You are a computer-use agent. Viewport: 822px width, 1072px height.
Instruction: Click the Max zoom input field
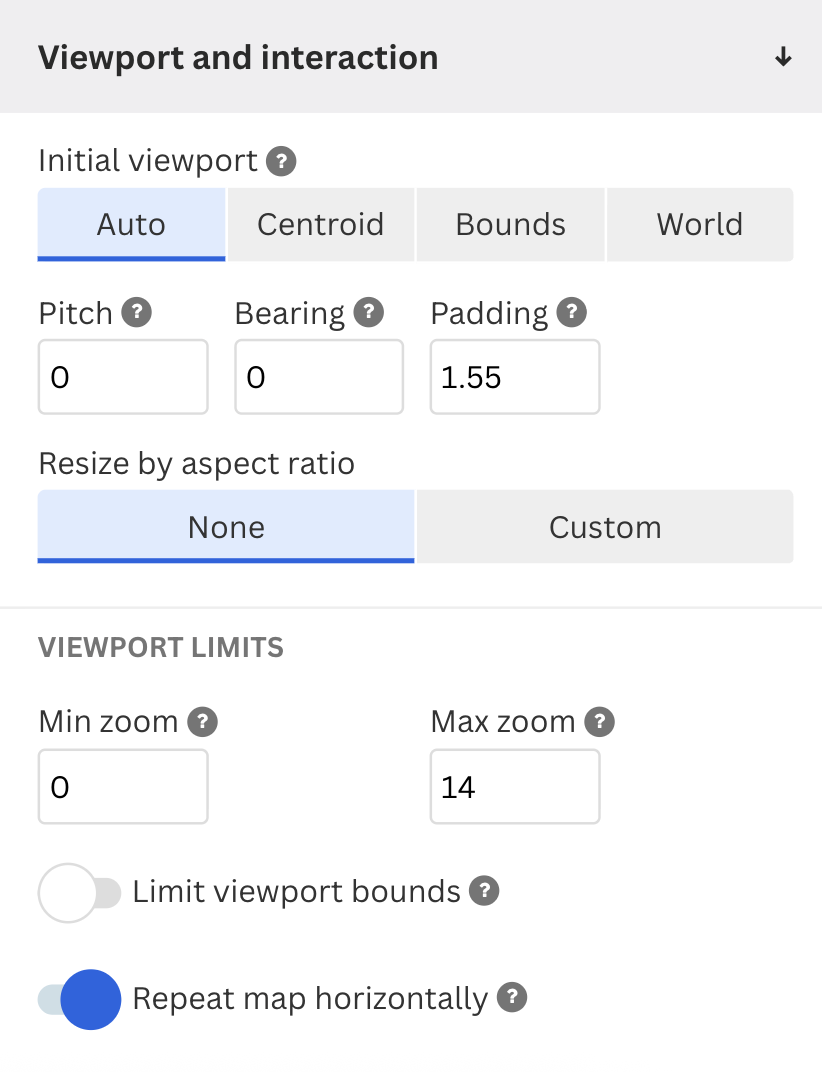[515, 787]
